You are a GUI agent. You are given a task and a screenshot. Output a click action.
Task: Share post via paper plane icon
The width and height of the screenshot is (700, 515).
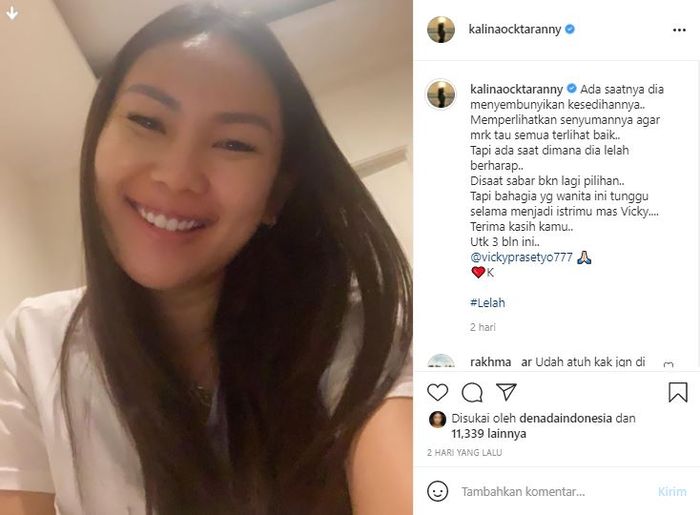(506, 392)
